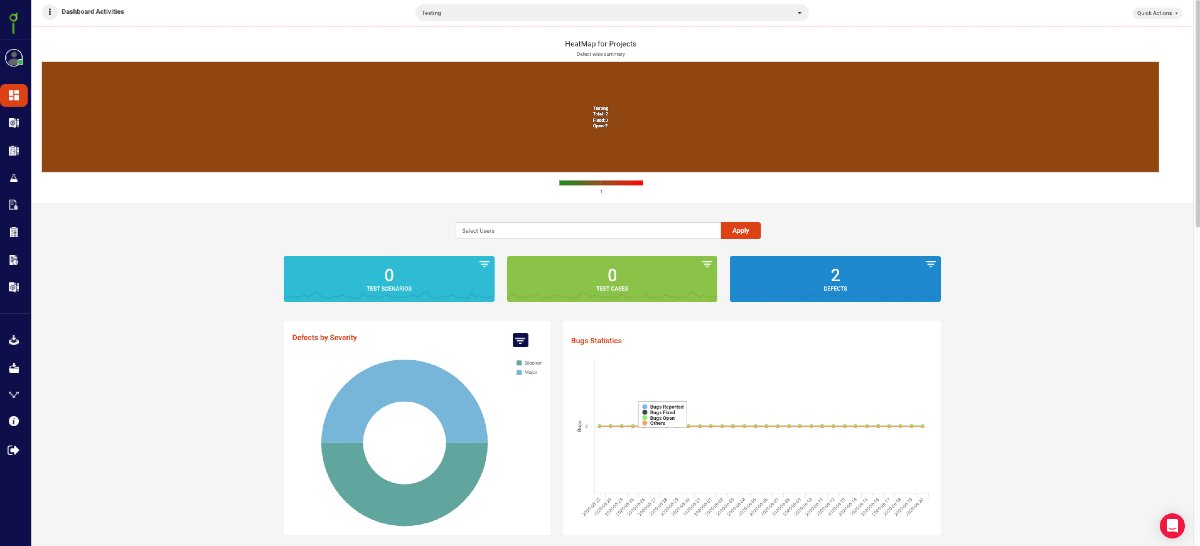Screen dimensions: 1200x546
Task: Click the flask icon in the sidebar
Action: point(14,178)
